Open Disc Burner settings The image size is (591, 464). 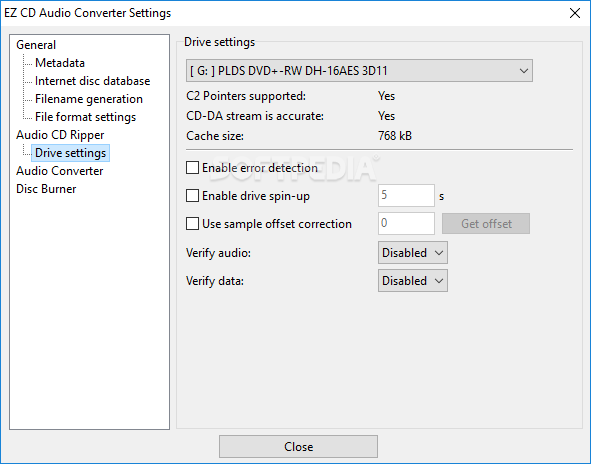point(46,189)
